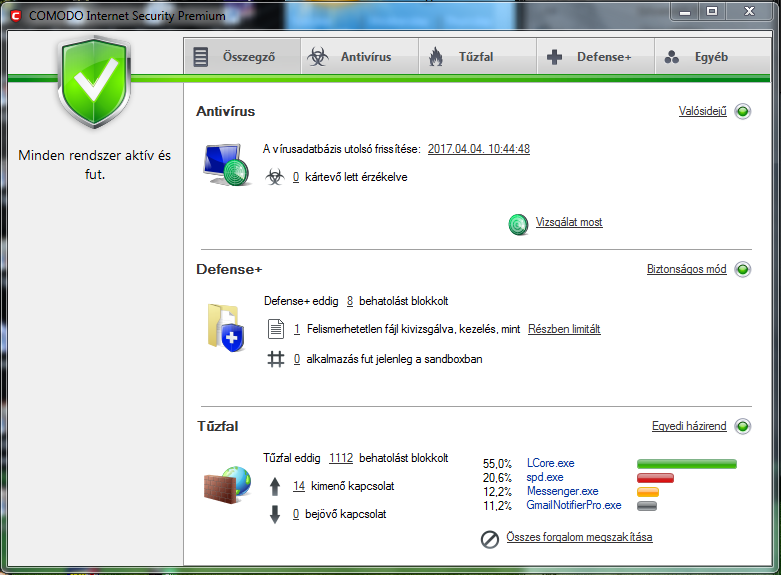The height and width of the screenshot is (575, 781).
Task: Click the antivirus monitor radar icon
Action: click(227, 165)
